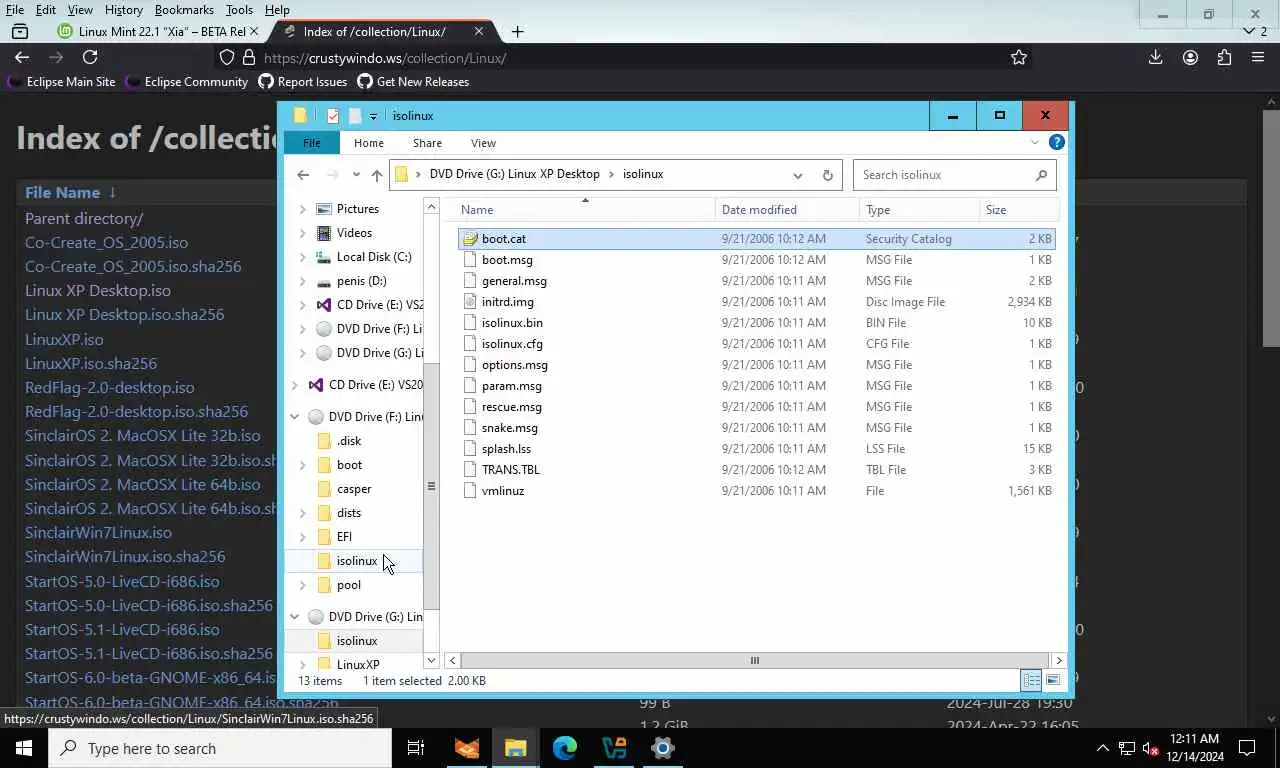The height and width of the screenshot is (768, 1280).
Task: Click the New folder quick access icon
Action: point(354,116)
